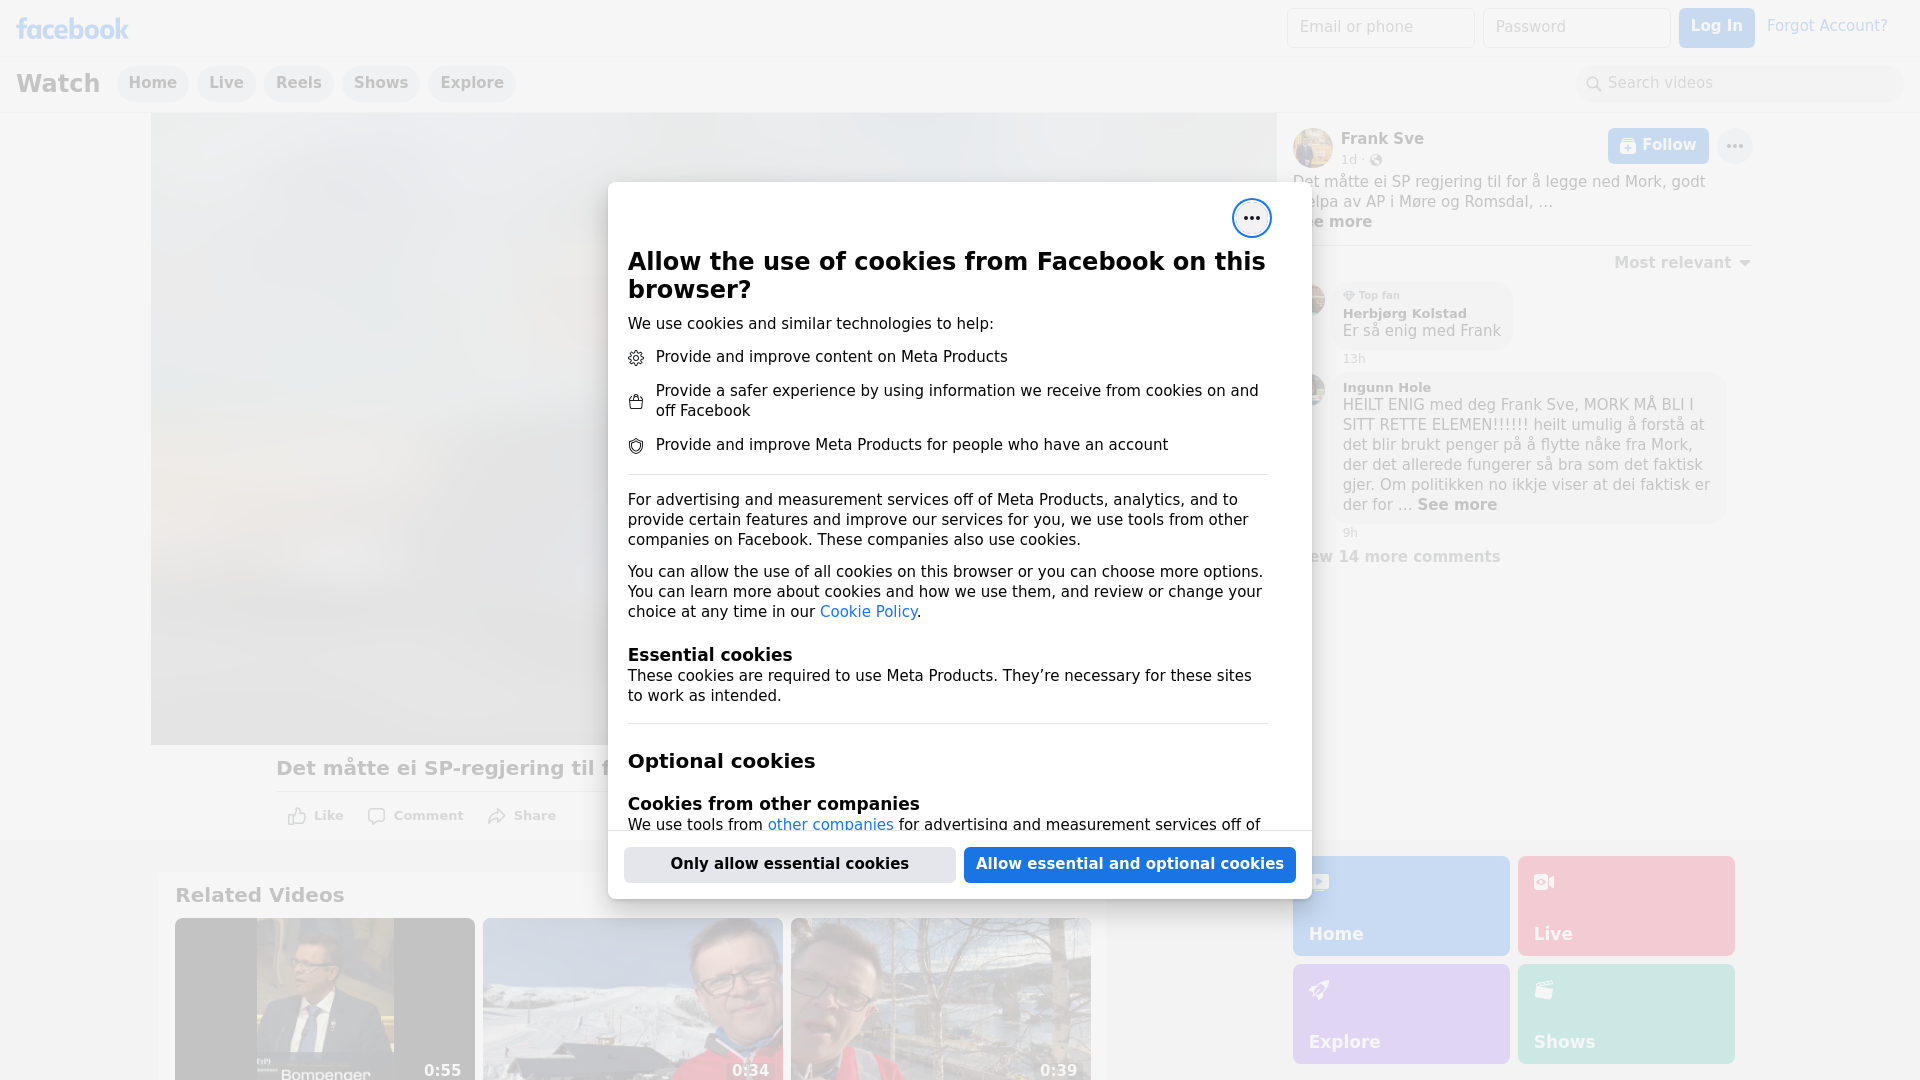Viewport: 1920px width, 1080px height.
Task: Click the Comment text label
Action: click(428, 816)
